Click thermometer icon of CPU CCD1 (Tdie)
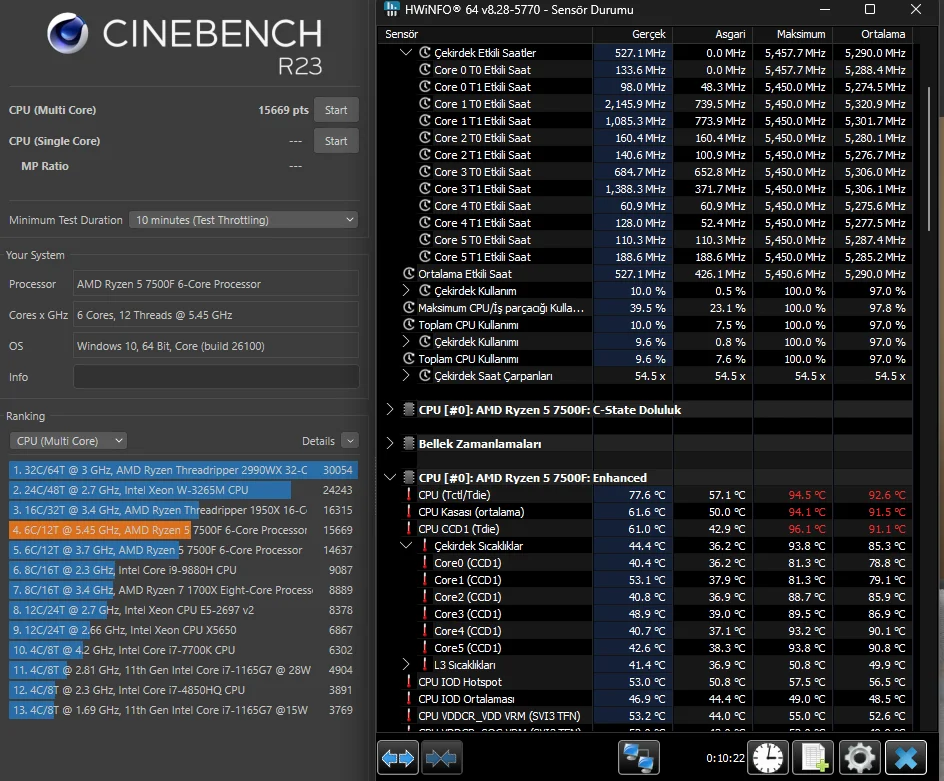Screen dimensions: 944x781 tap(409, 529)
